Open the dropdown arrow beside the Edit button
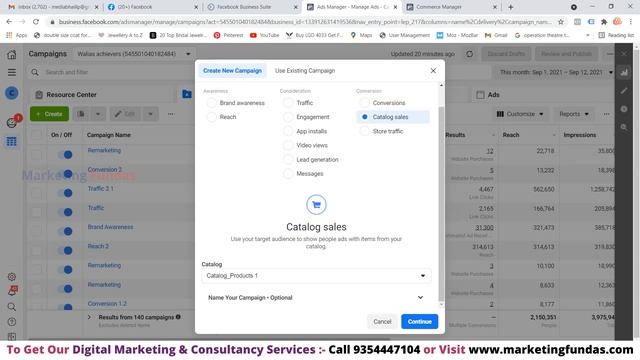640x360 pixels. [x=151, y=114]
